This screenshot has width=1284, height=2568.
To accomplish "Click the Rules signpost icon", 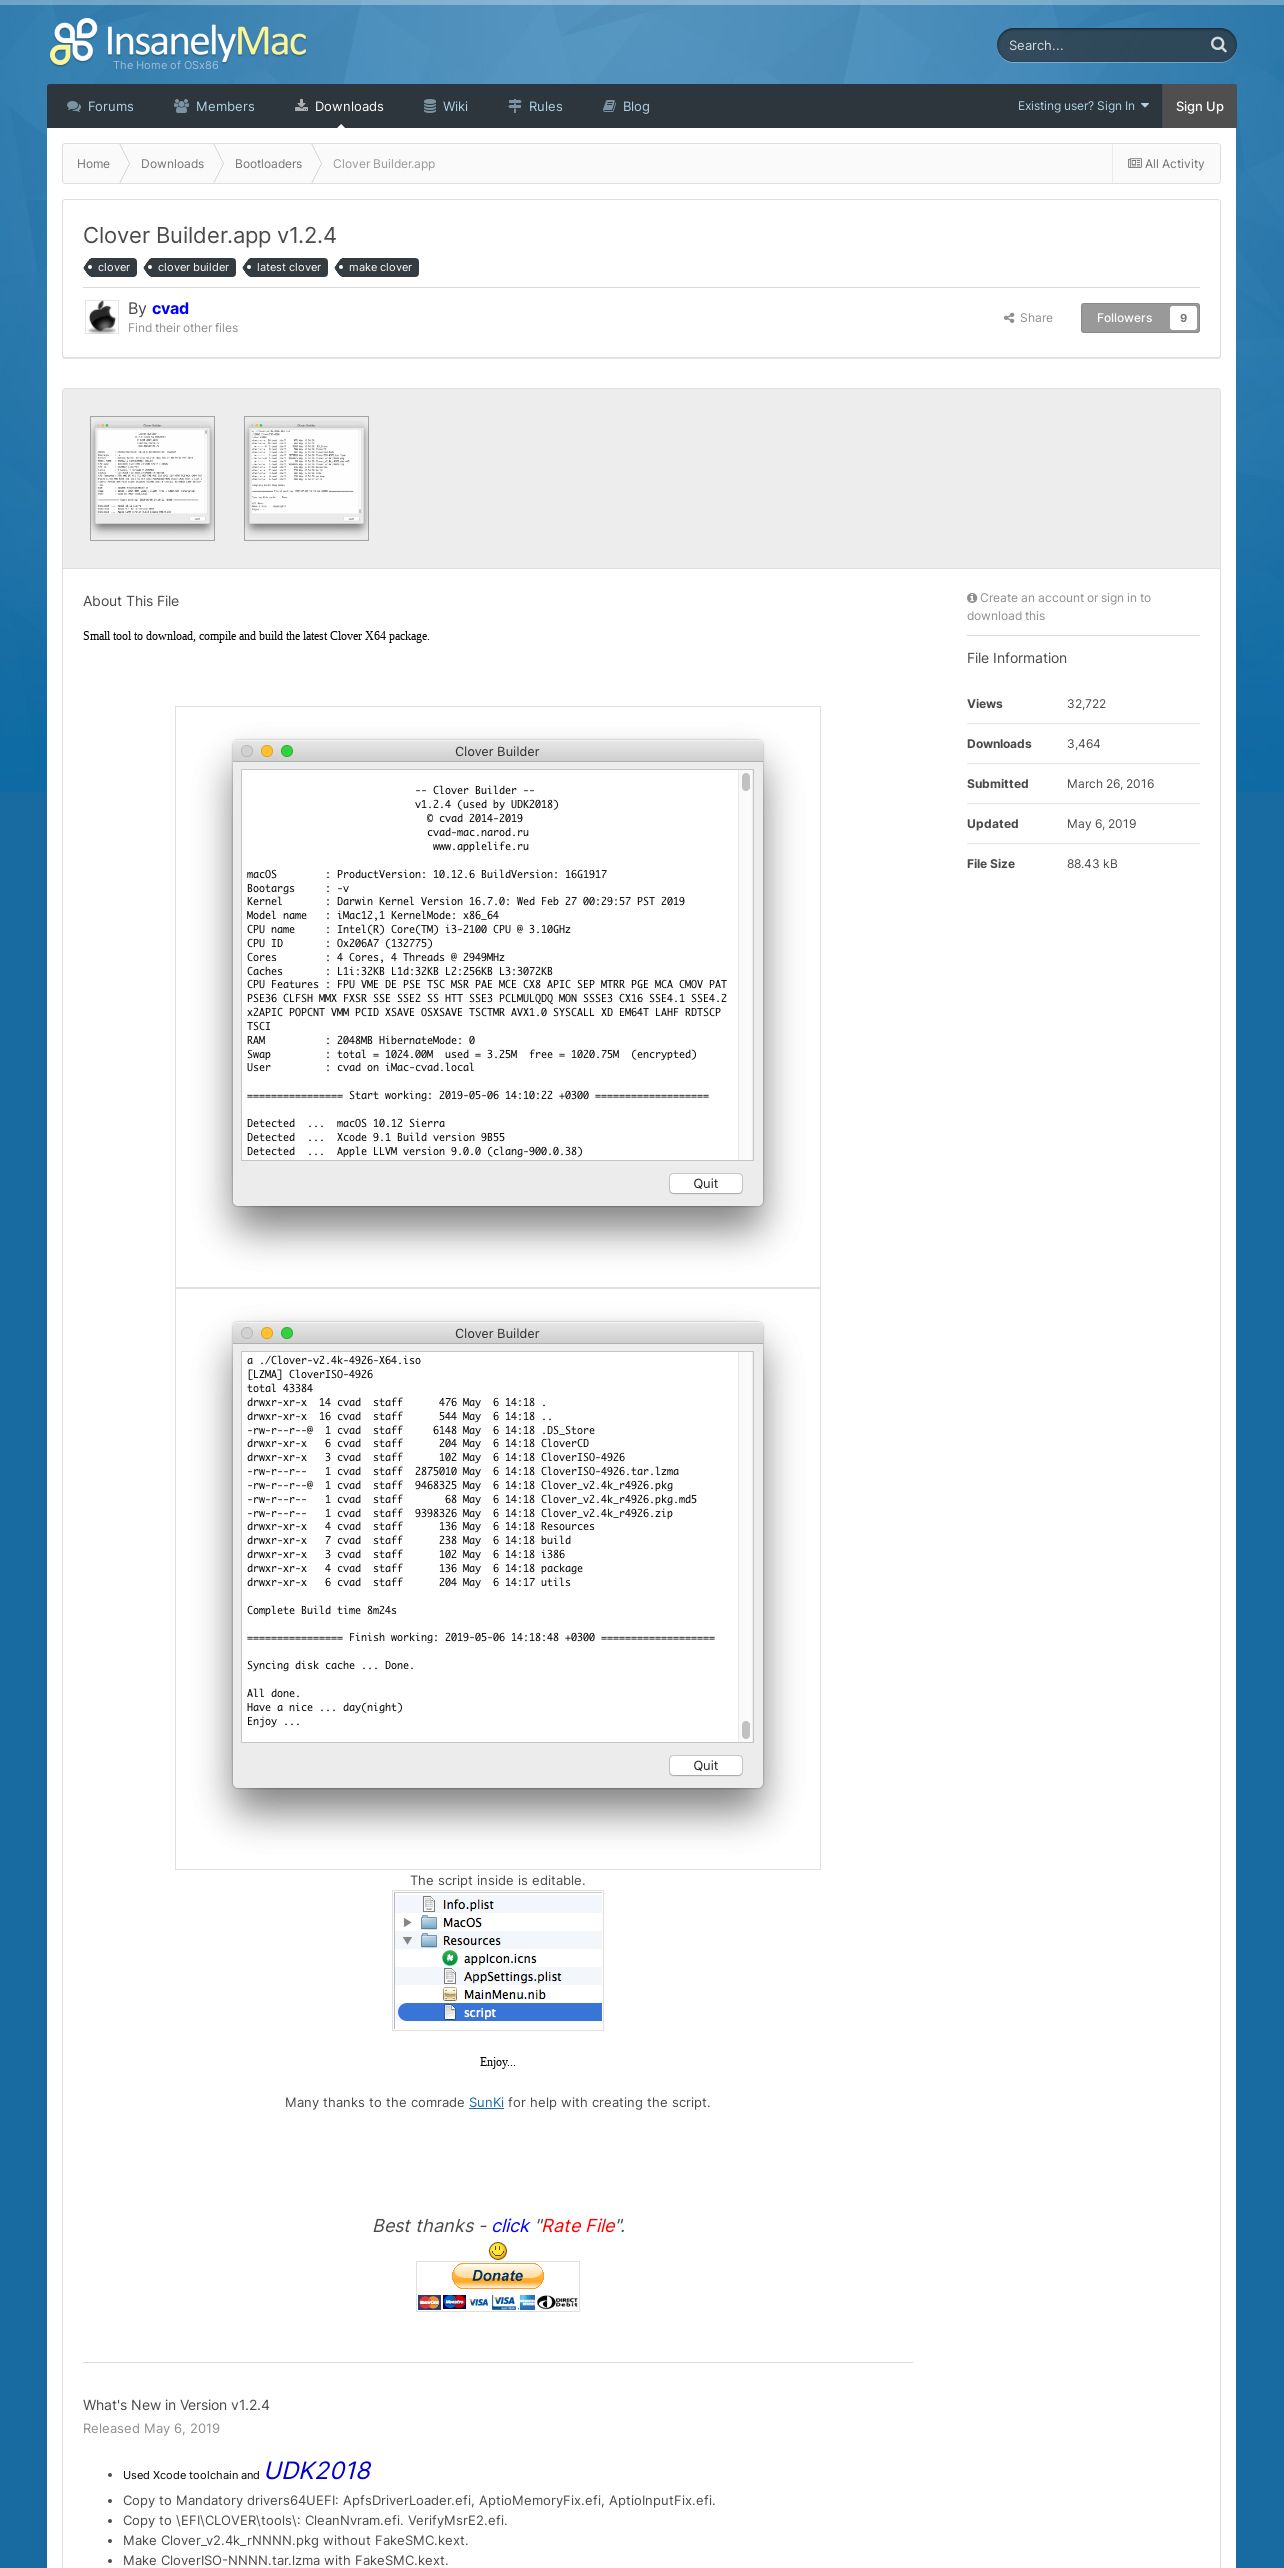I will [515, 106].
